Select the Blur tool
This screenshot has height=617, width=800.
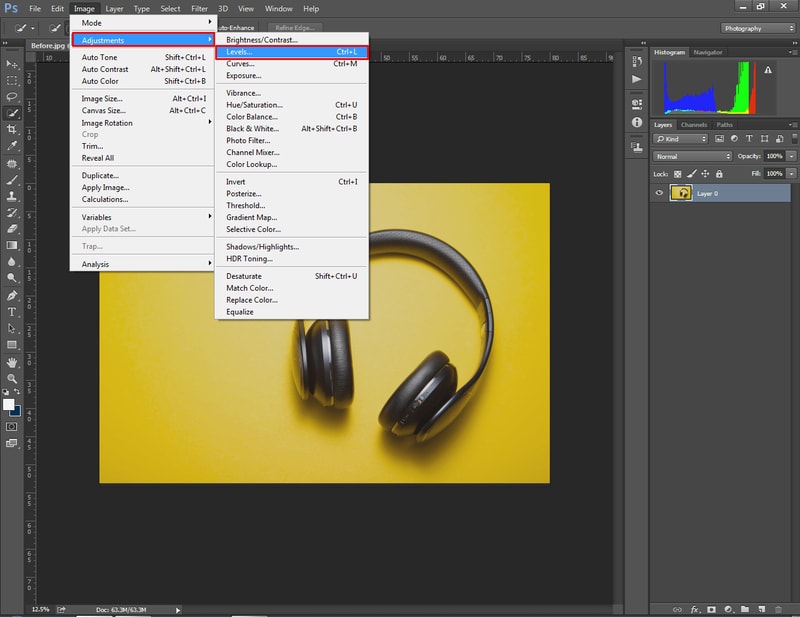point(11,261)
